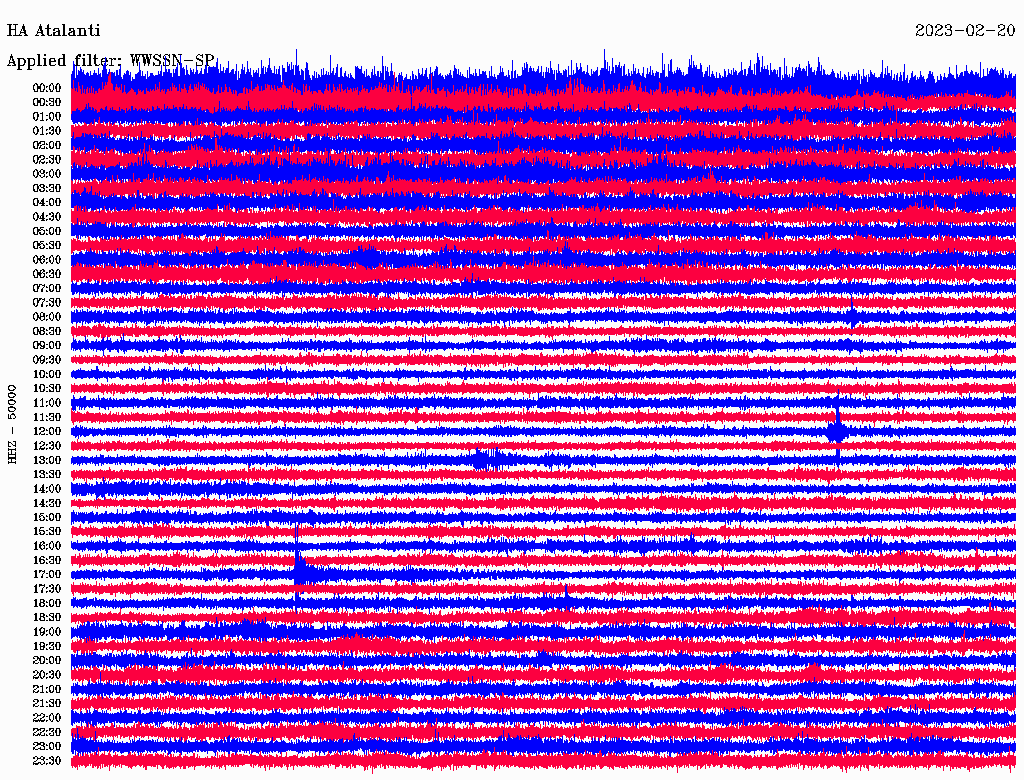1024x780 pixels.
Task: Click the 20:30 time label
Action: [47, 675]
